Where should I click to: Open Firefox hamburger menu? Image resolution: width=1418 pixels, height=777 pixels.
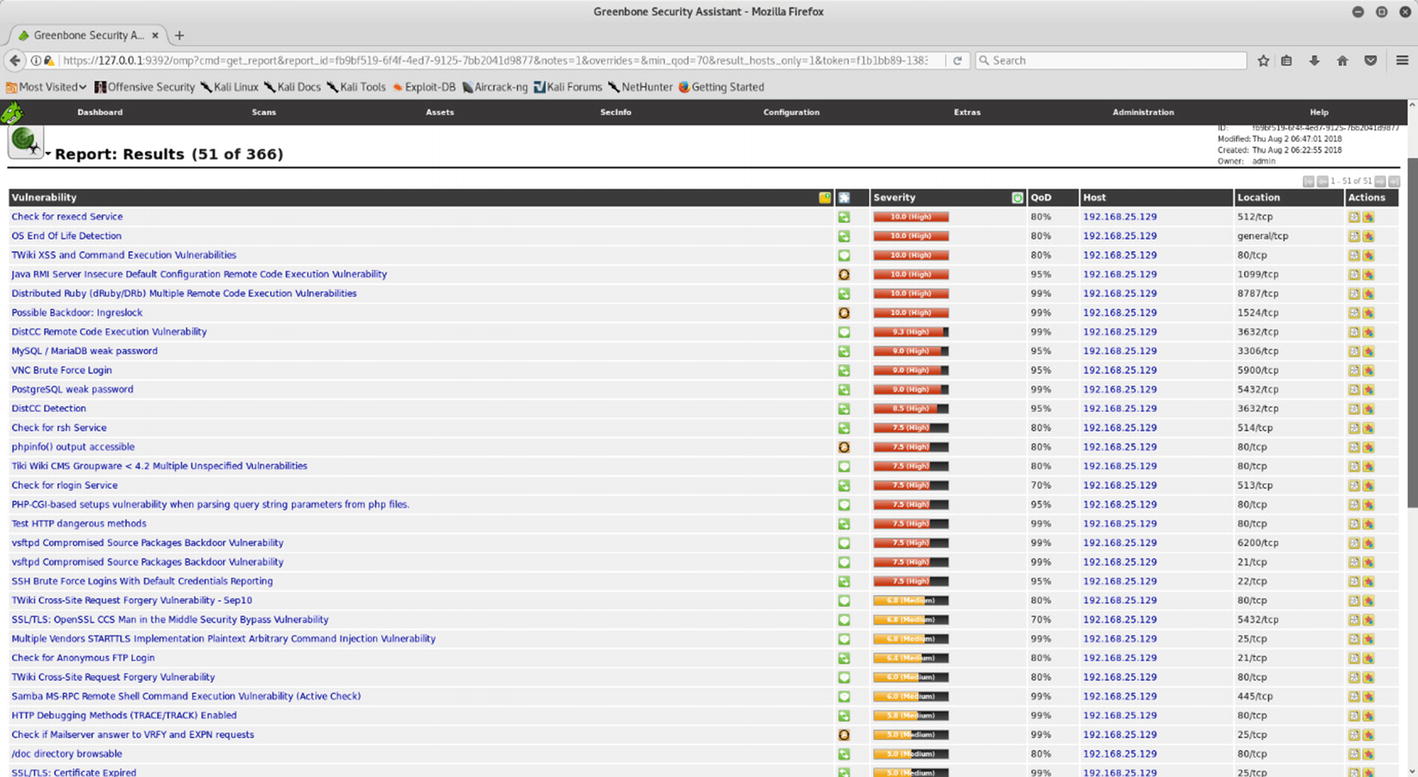[x=1402, y=61]
